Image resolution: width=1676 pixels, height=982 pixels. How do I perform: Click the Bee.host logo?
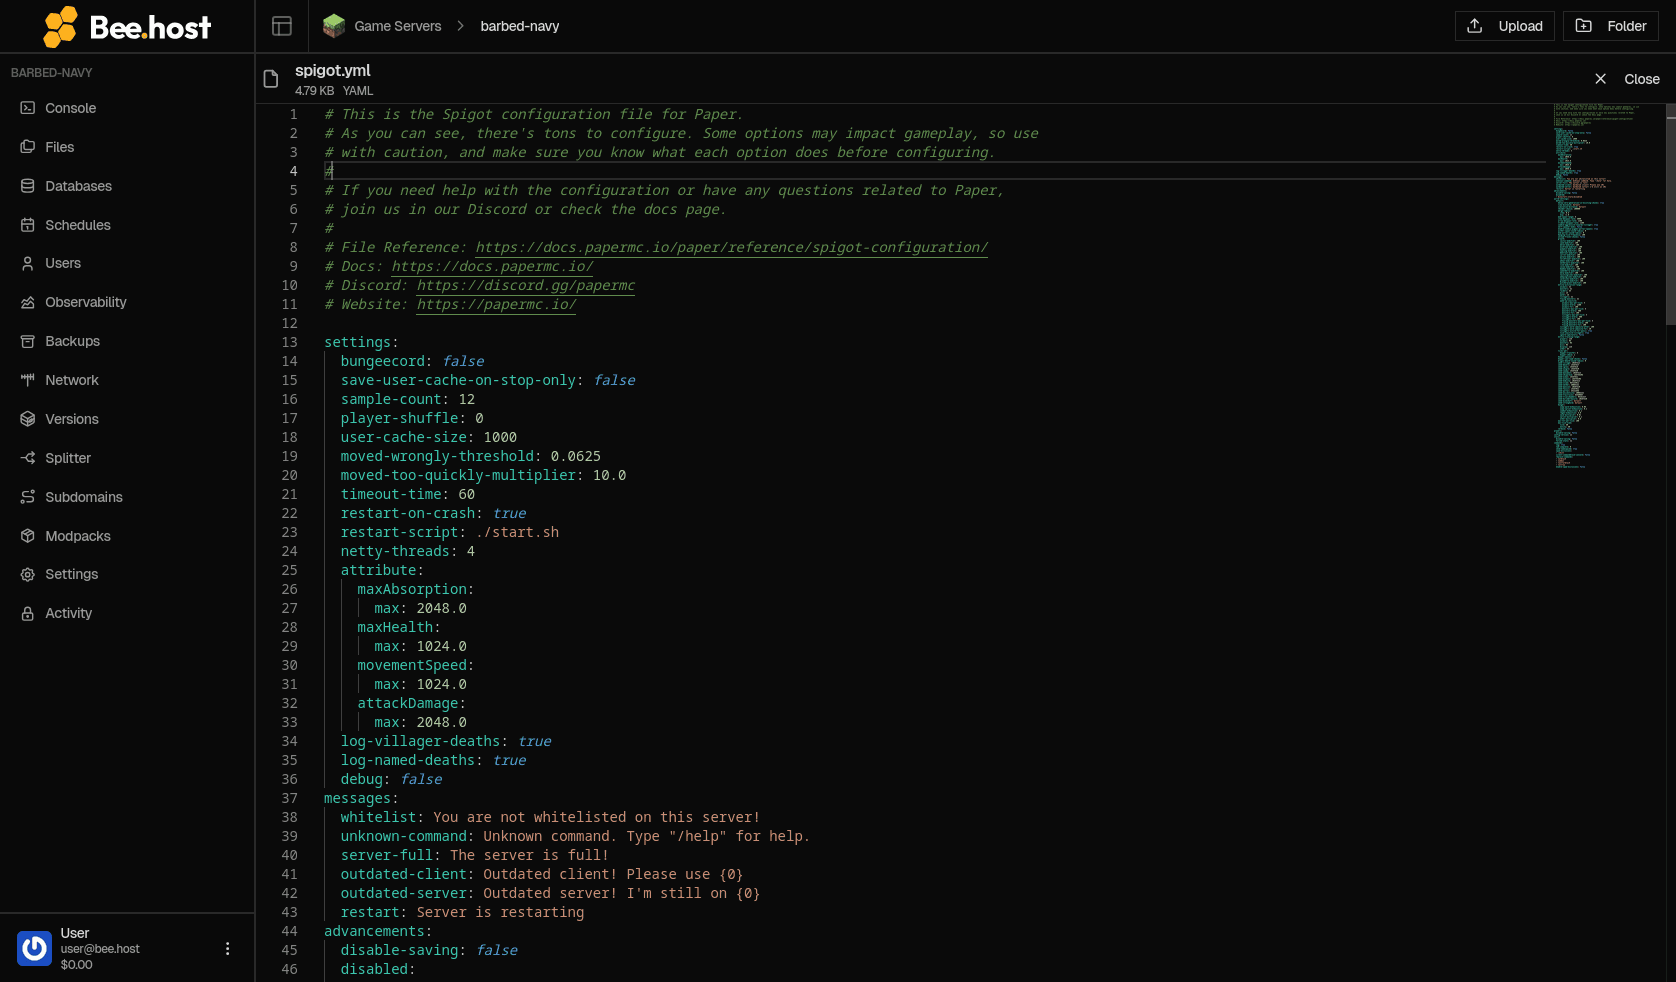click(127, 27)
